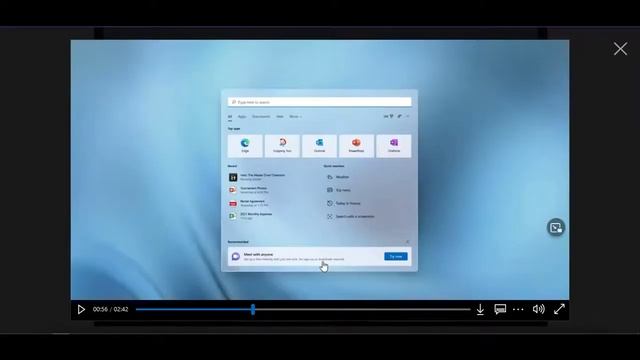
Task: Select the Documents tab in search panel
Action: tap(261, 117)
